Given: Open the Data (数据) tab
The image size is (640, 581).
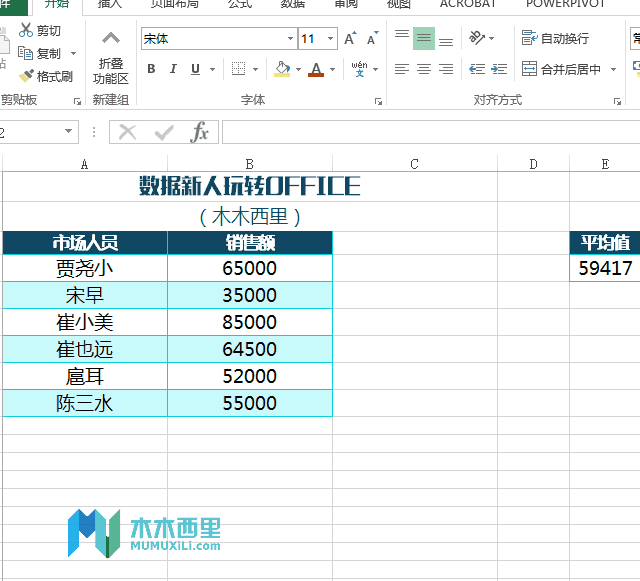Looking at the screenshot, I should point(293,4).
